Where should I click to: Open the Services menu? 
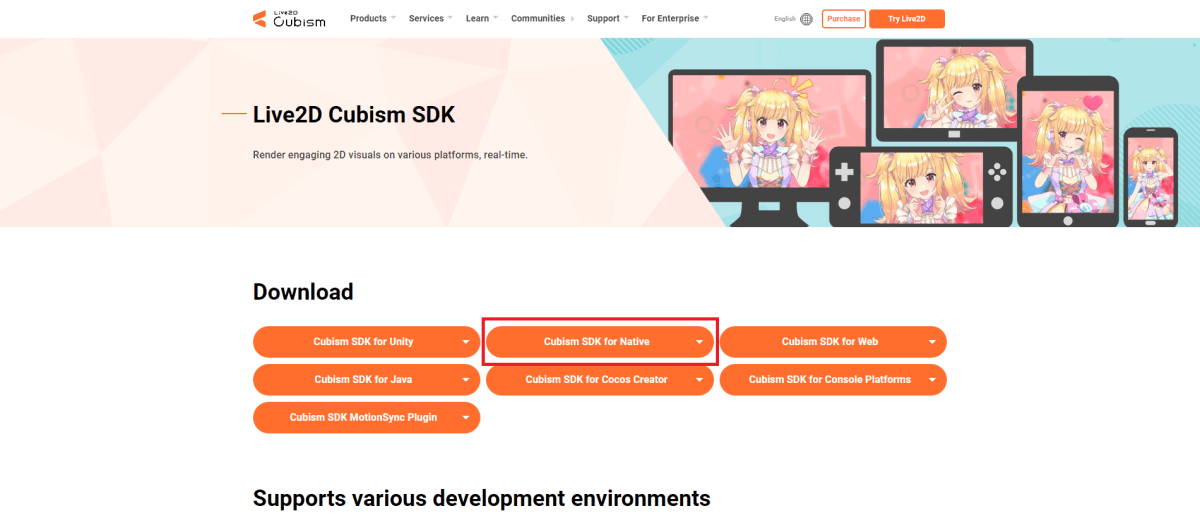tap(431, 18)
